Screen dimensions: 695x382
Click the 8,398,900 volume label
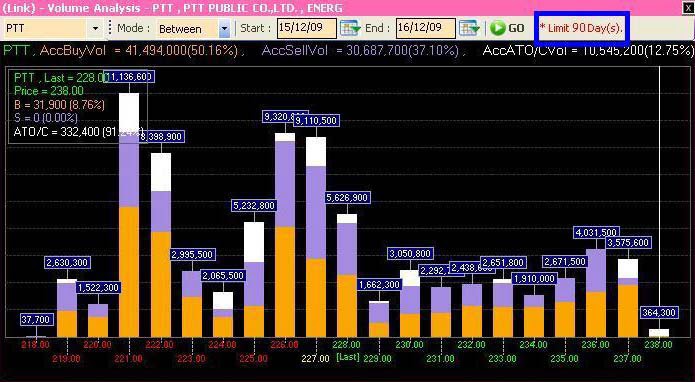click(x=161, y=136)
